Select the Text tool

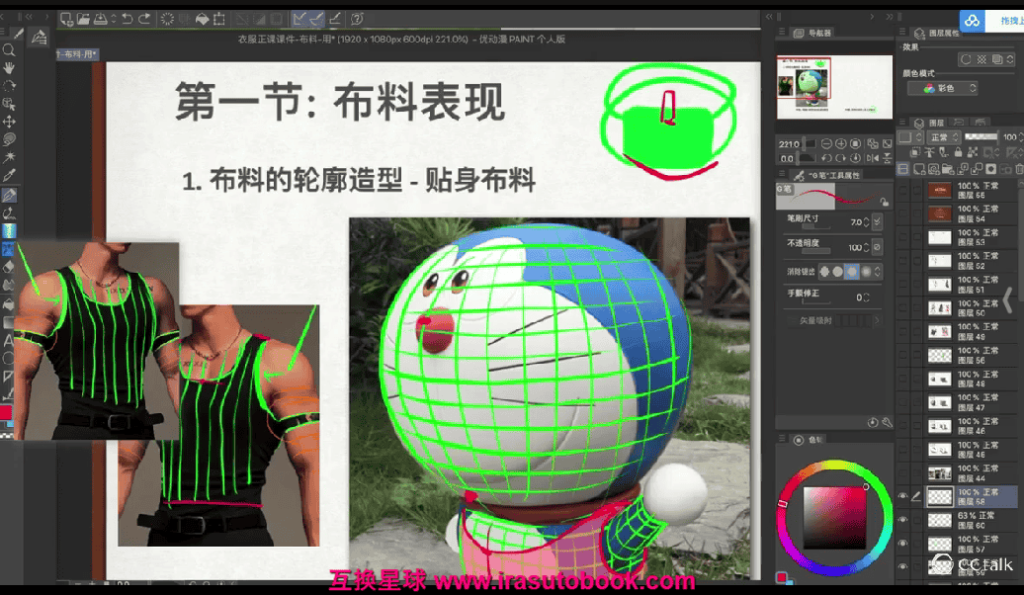(8, 340)
